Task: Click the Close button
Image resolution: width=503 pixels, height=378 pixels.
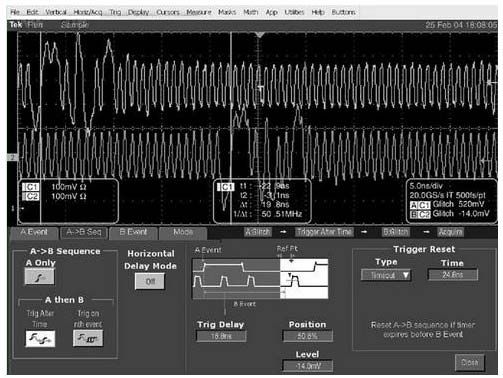Action: (x=469, y=362)
